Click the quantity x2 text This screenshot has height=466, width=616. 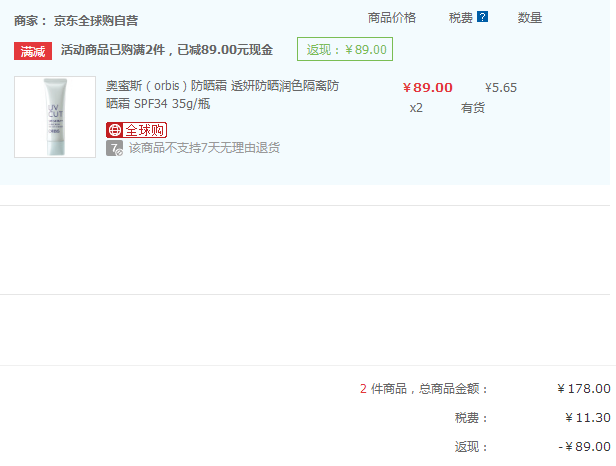[416, 108]
